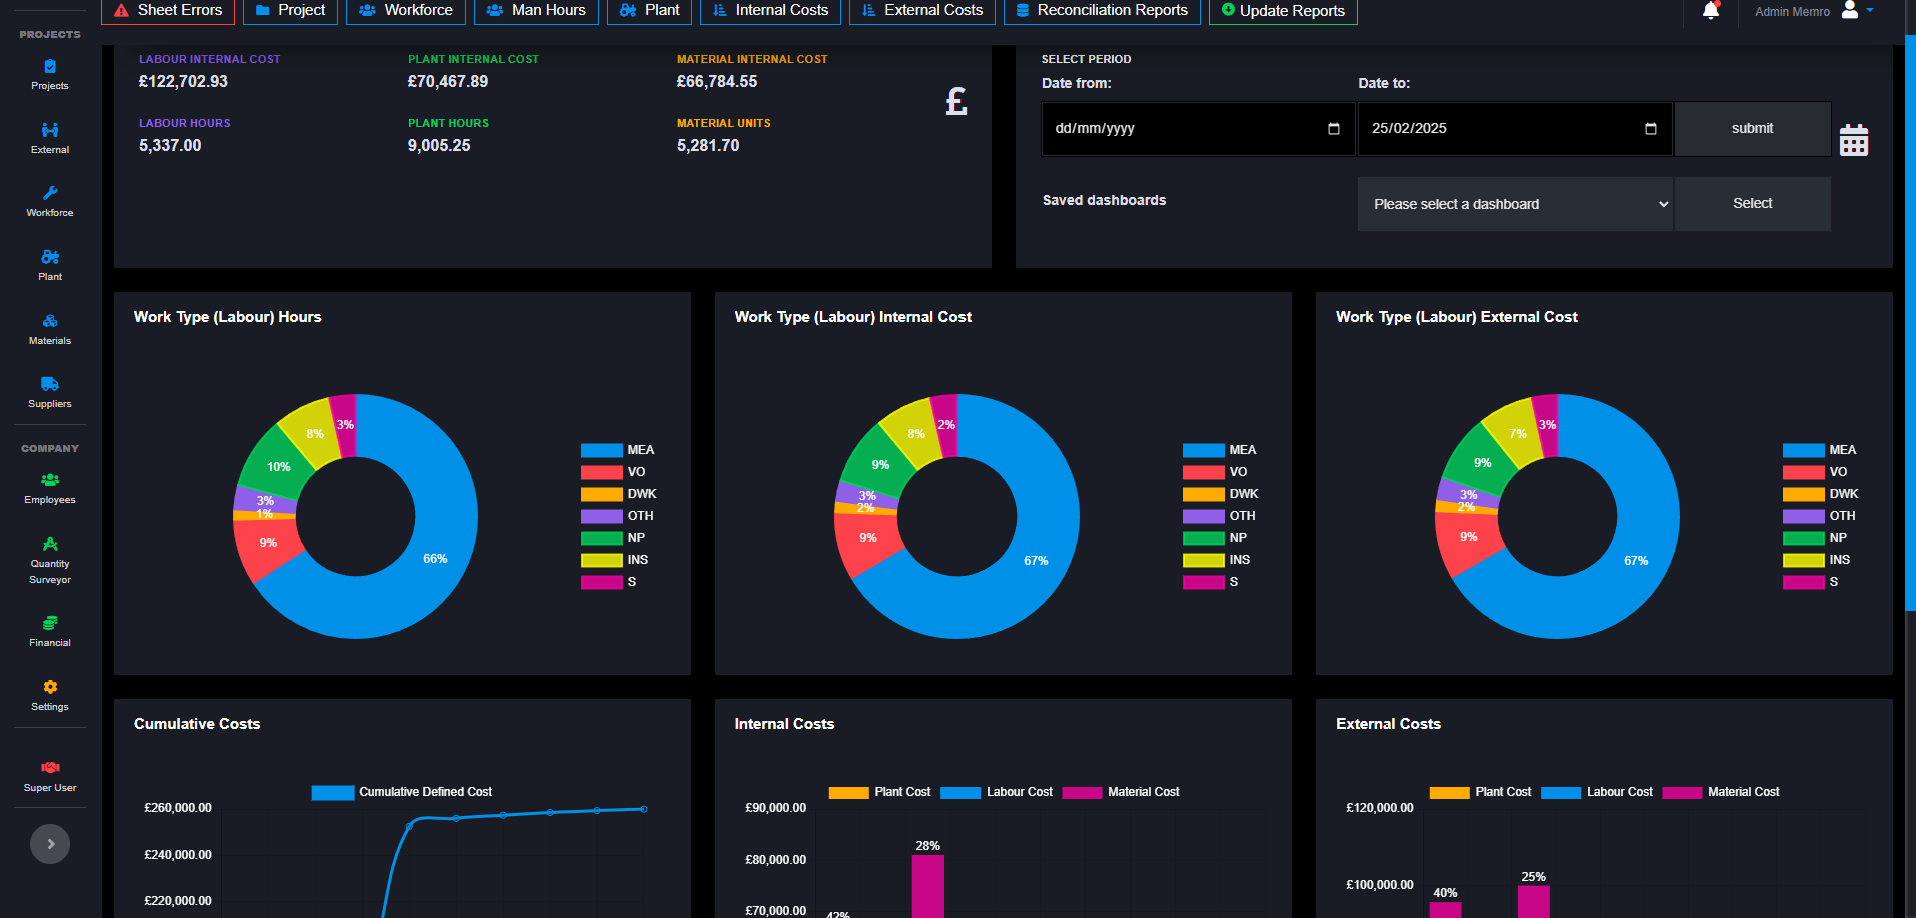Screen dimensions: 1916x918
Task: Toggle Labour Cost legend in Internal Costs
Action: tap(997, 792)
